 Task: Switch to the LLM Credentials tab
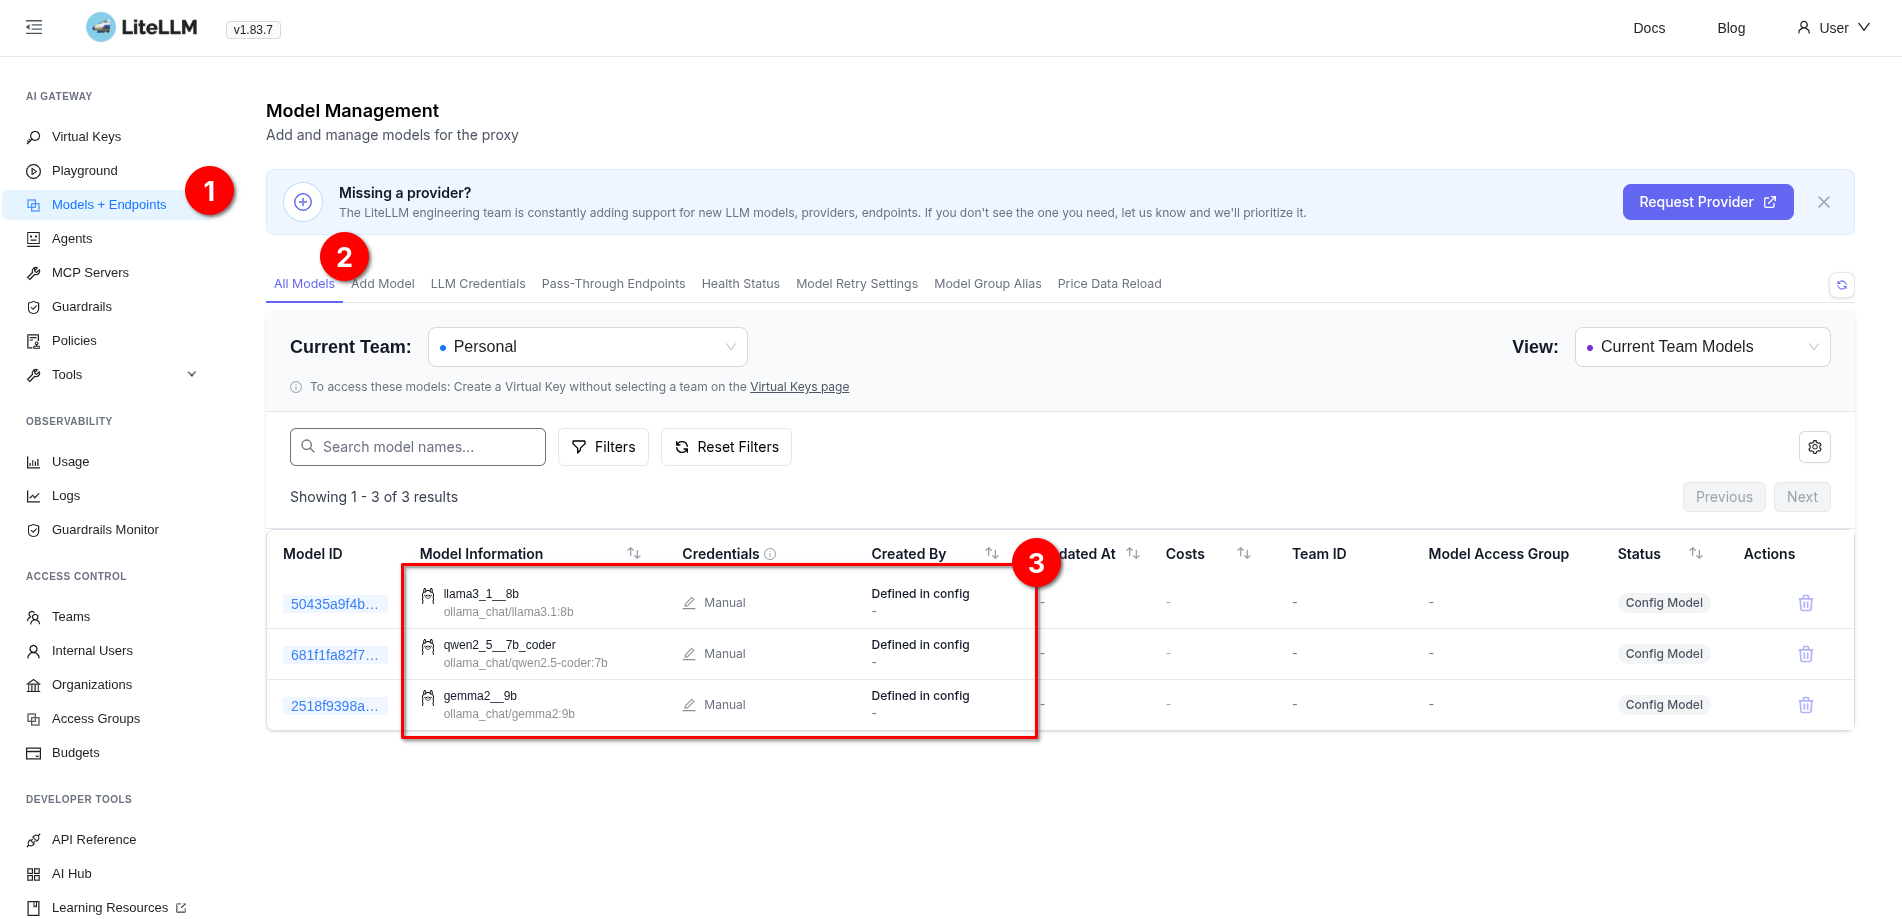(478, 284)
